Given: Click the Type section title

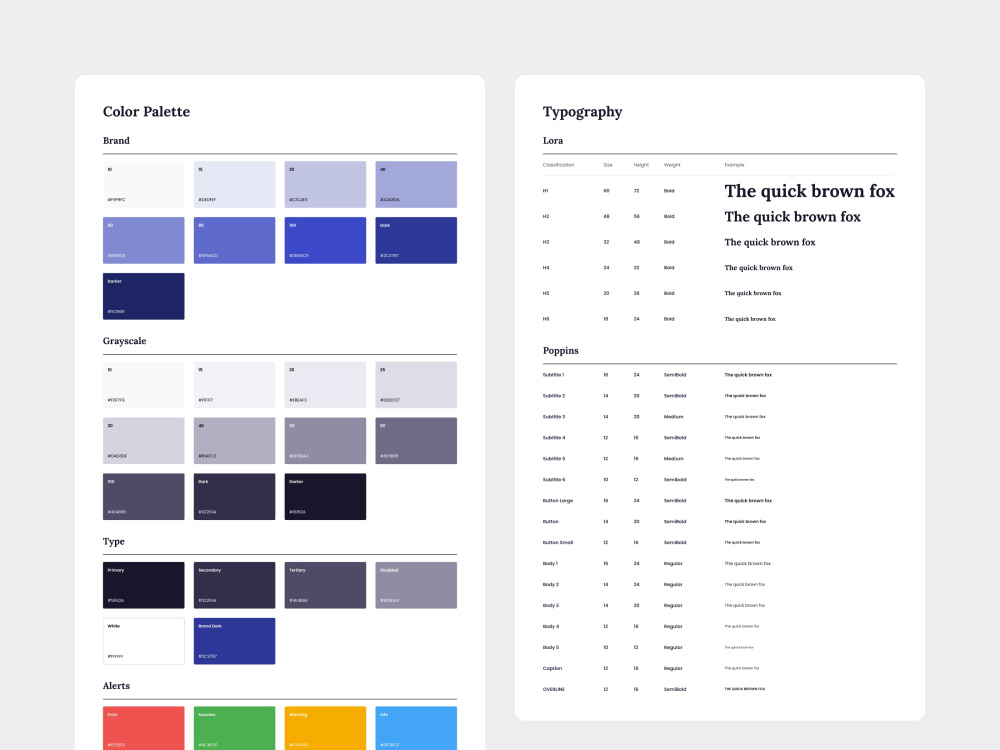Looking at the screenshot, I should 114,541.
